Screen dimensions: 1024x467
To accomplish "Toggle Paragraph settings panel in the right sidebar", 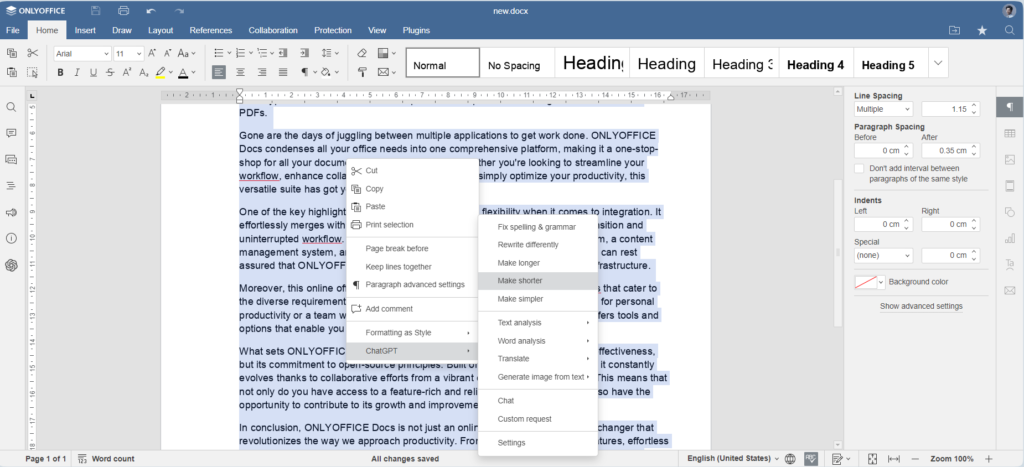I will [x=1010, y=106].
